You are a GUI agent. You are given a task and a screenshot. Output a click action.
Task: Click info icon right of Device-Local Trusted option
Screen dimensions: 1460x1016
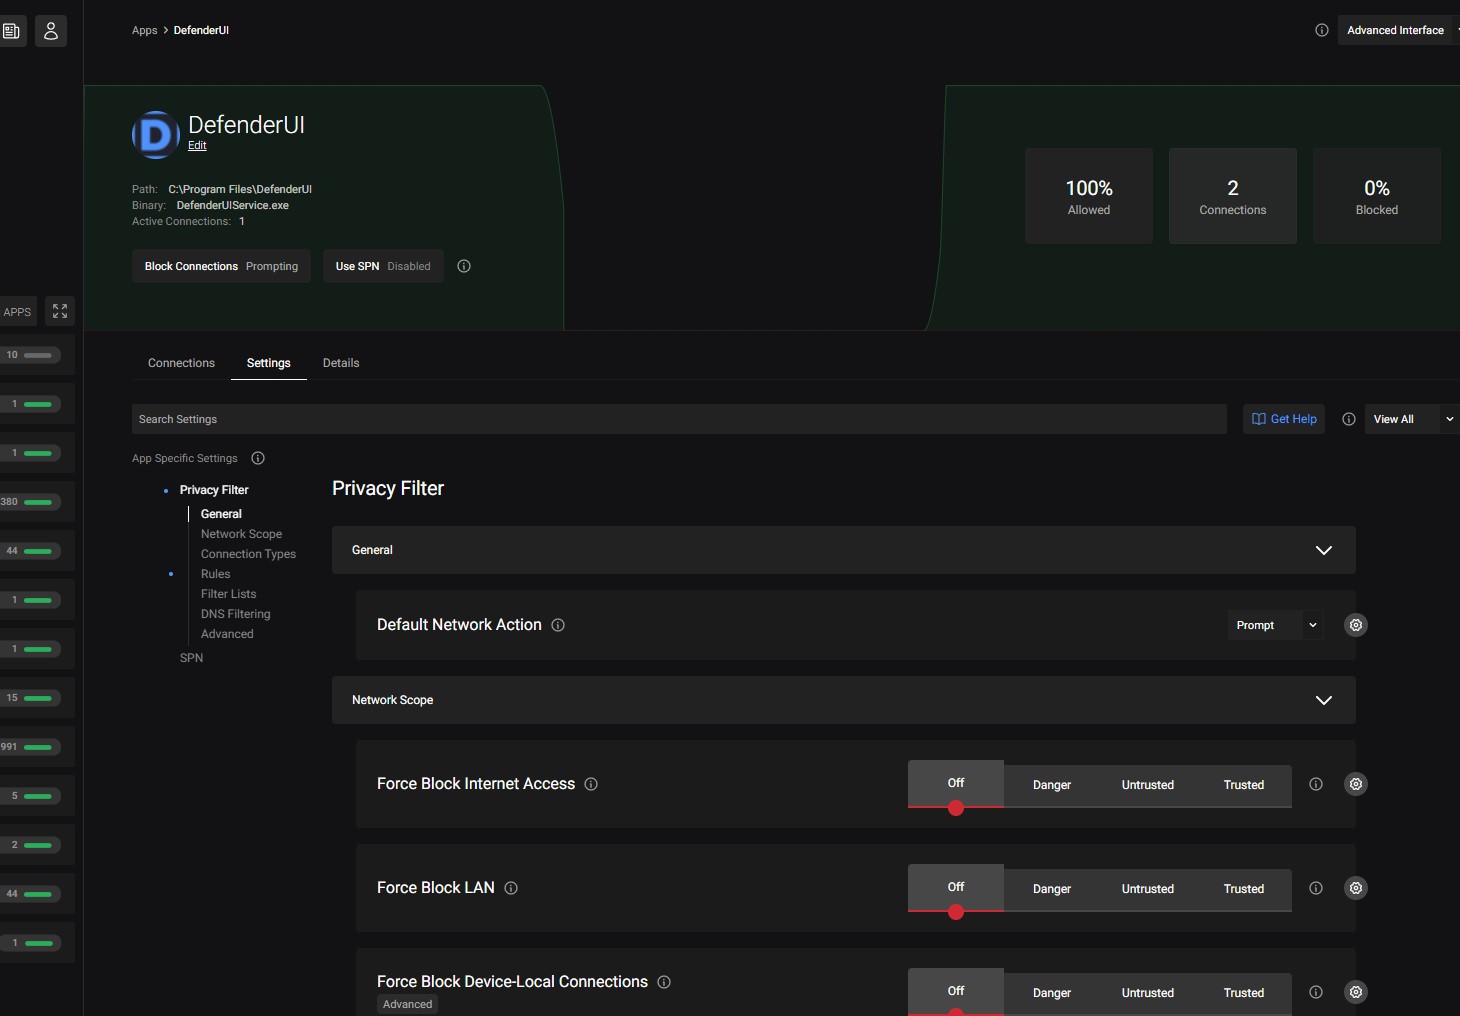[x=1316, y=992]
